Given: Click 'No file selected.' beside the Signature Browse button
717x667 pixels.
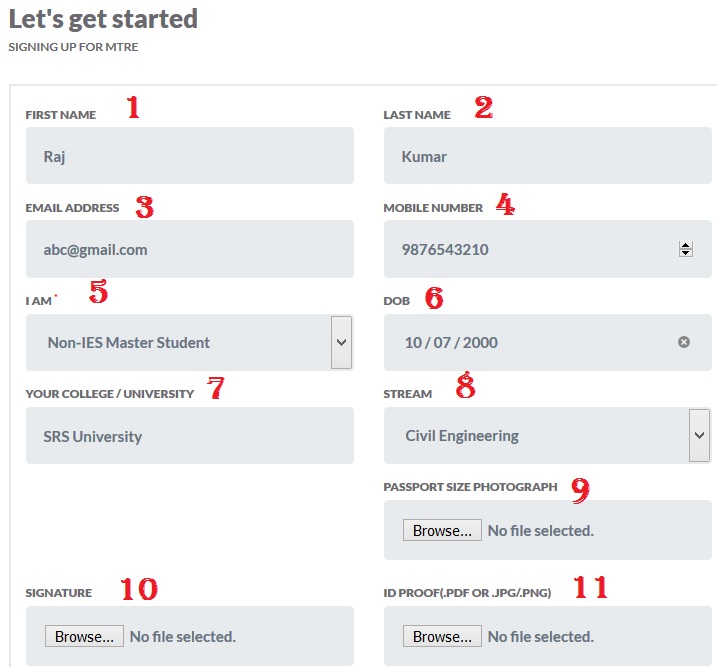Looking at the screenshot, I should [183, 636].
